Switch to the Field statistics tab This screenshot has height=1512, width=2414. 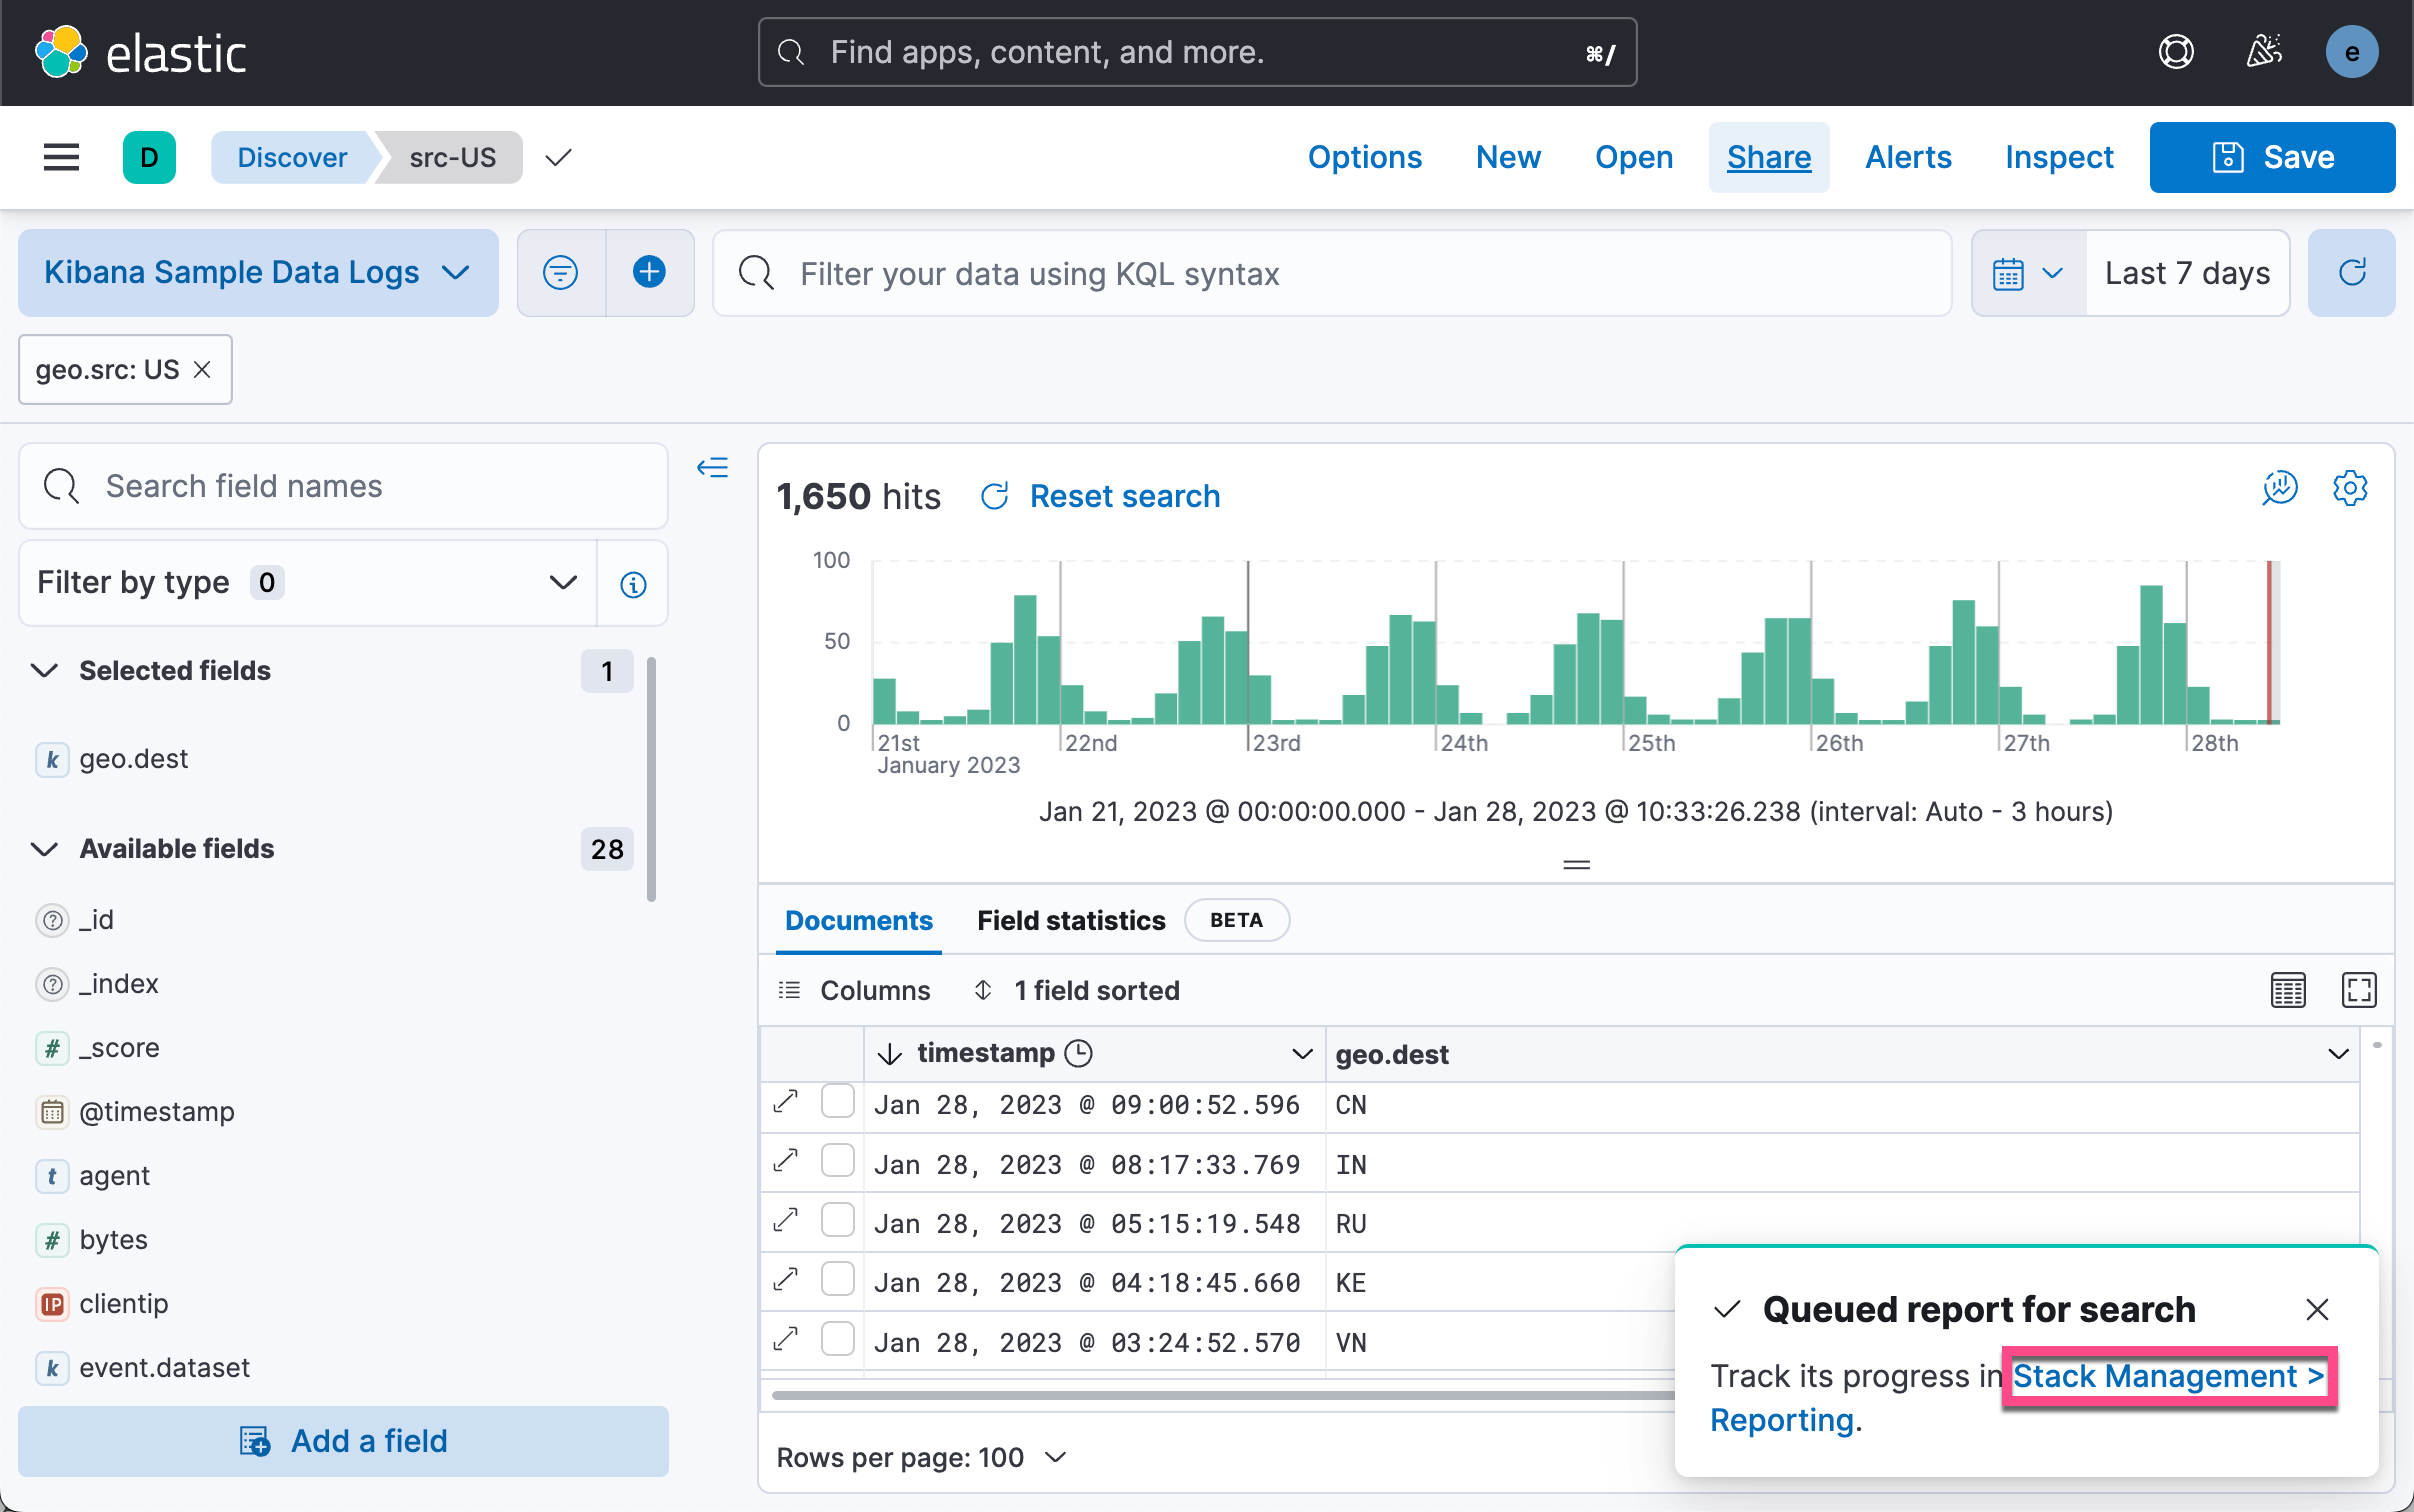1070,920
